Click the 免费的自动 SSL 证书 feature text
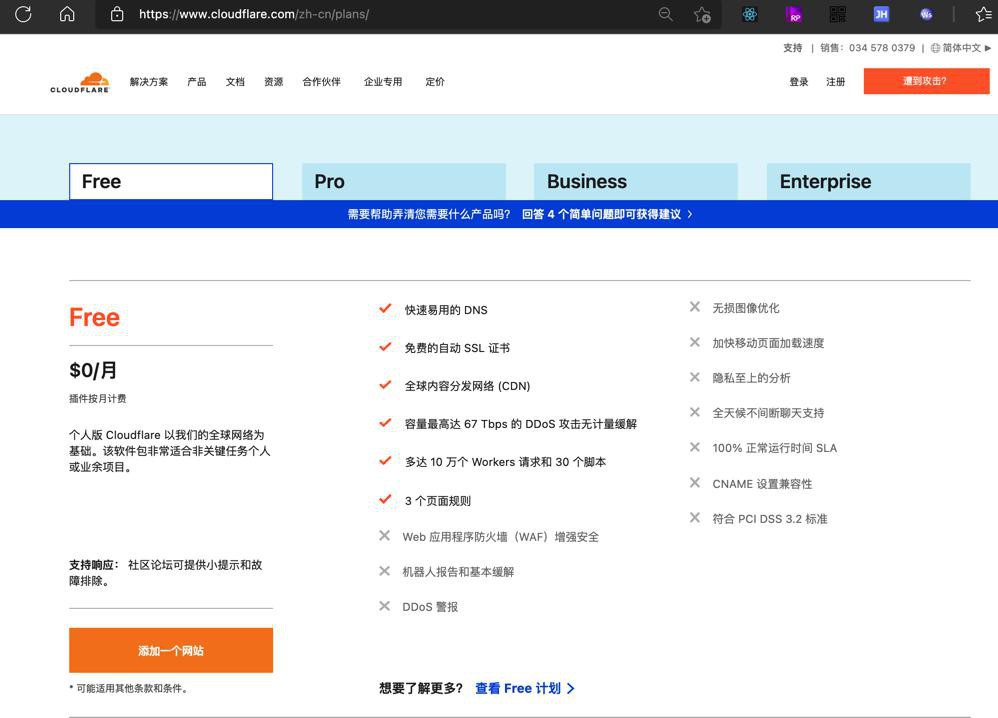Screen dimensions: 998x718 tap(457, 348)
